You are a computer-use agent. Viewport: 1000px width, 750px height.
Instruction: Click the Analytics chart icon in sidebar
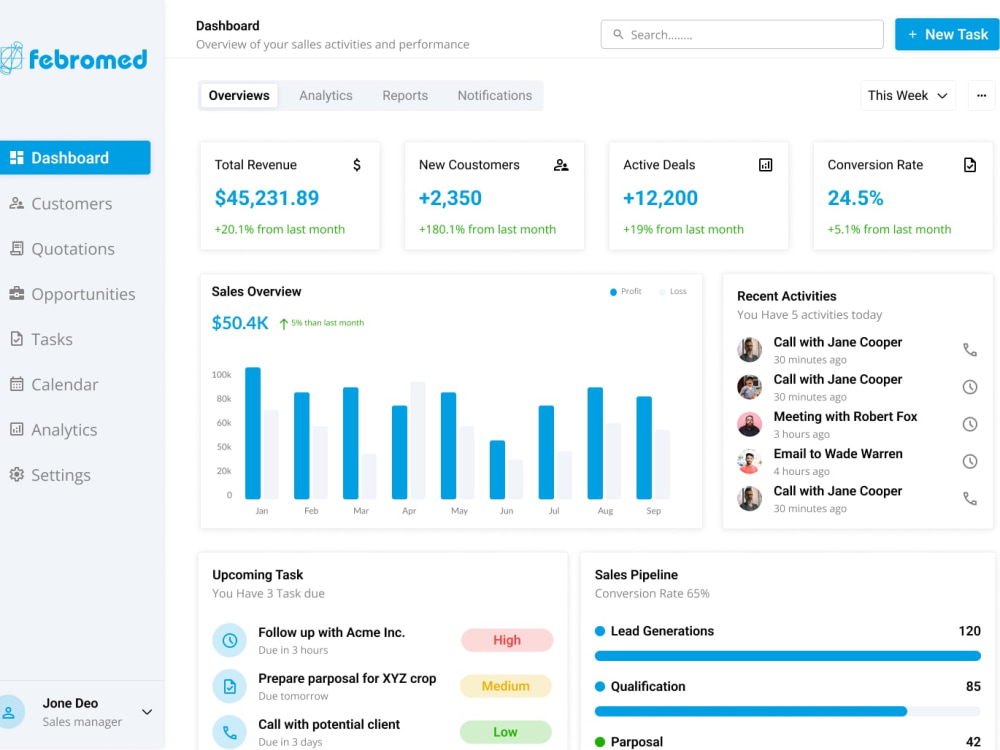17,429
